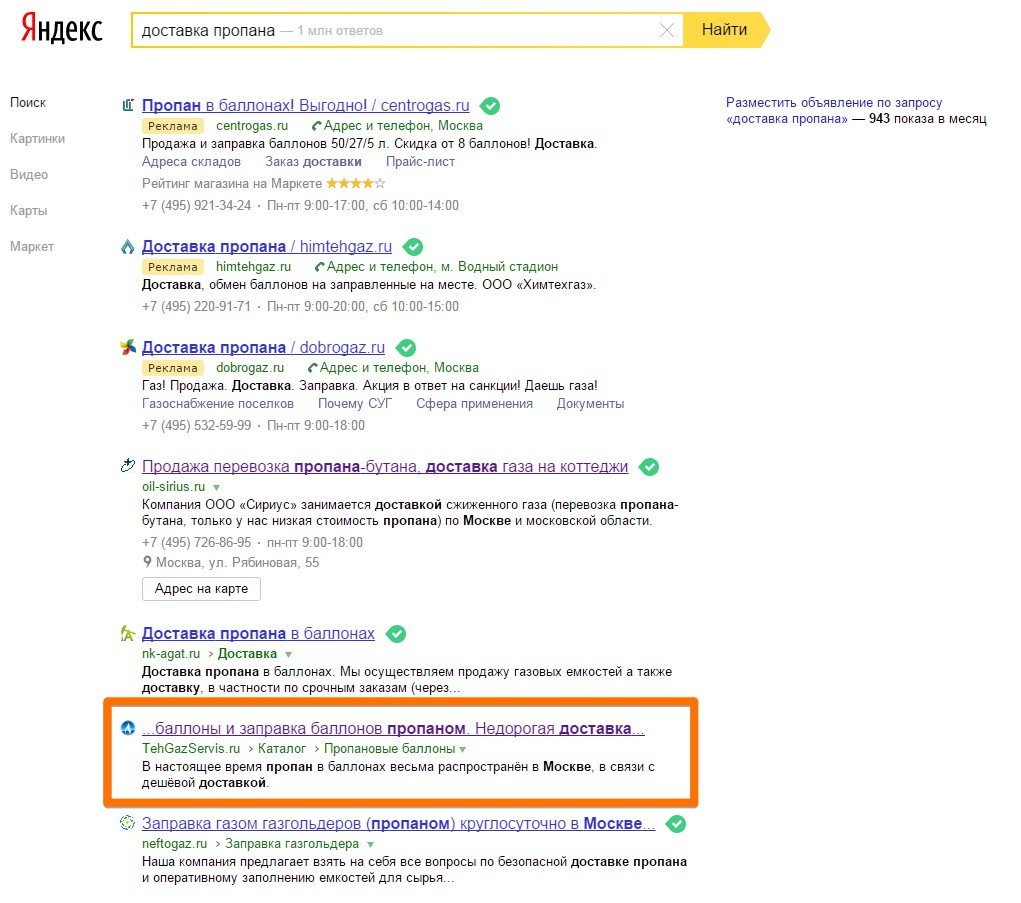Click green checkmark beside centrogas.ru result

click(x=490, y=105)
